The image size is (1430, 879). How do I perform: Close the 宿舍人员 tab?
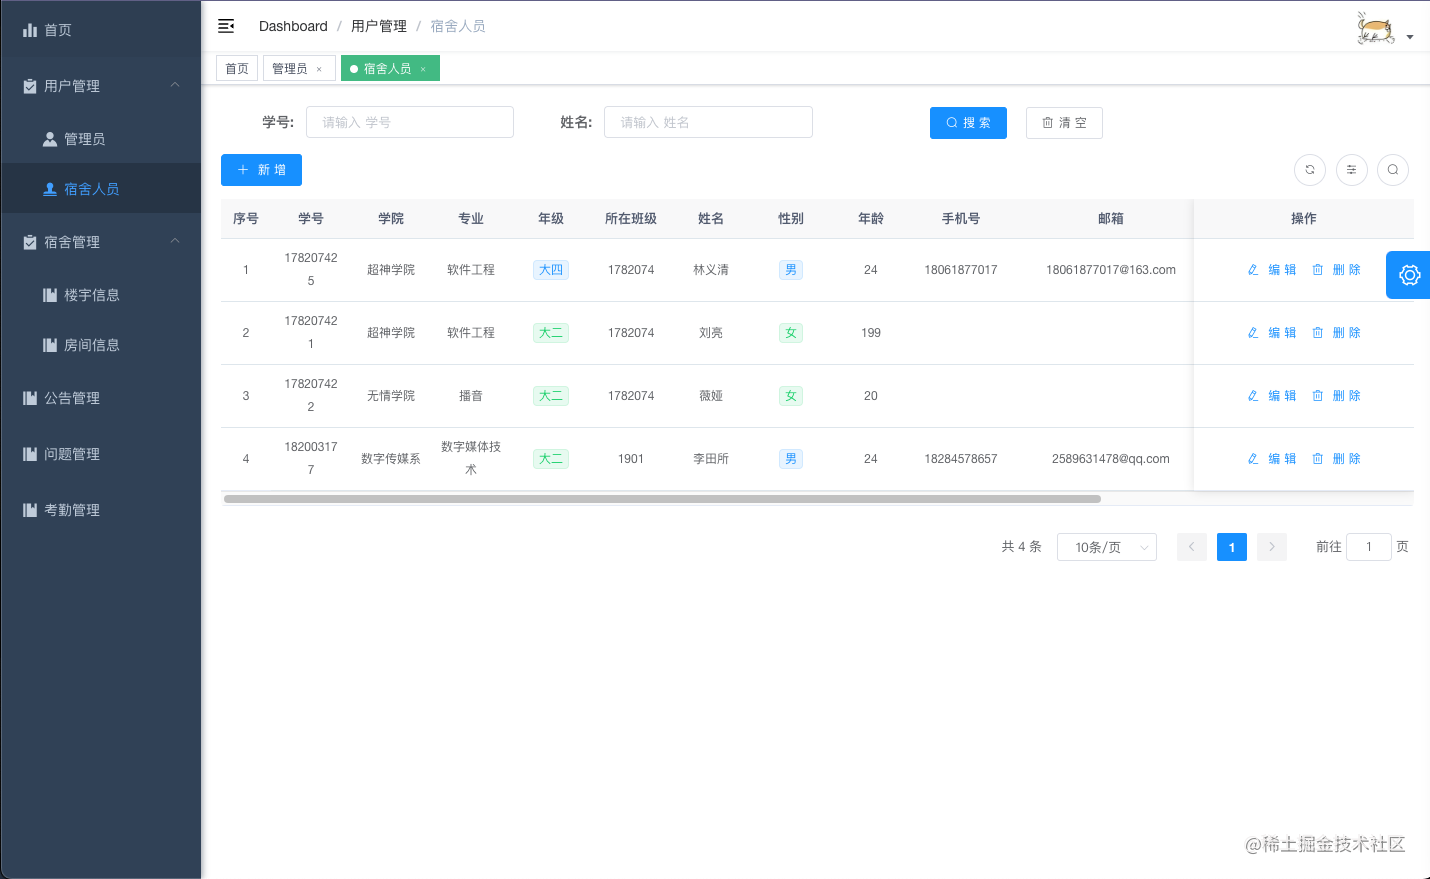click(423, 69)
